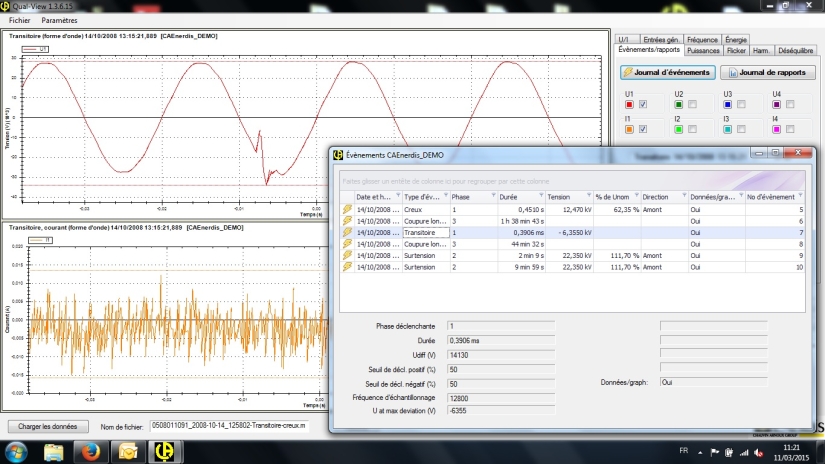
Task: Click the Évènements window title icon
Action: pos(338,155)
